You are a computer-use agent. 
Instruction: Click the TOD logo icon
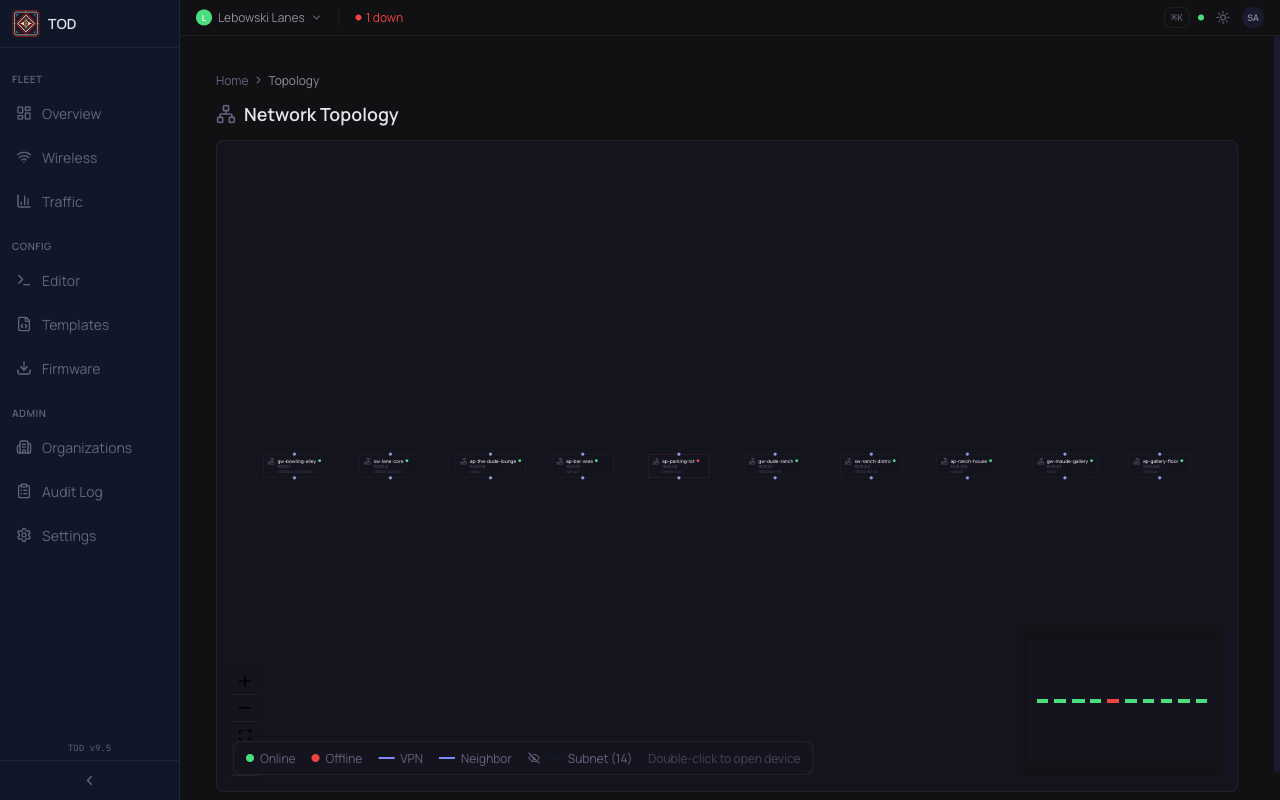25,24
